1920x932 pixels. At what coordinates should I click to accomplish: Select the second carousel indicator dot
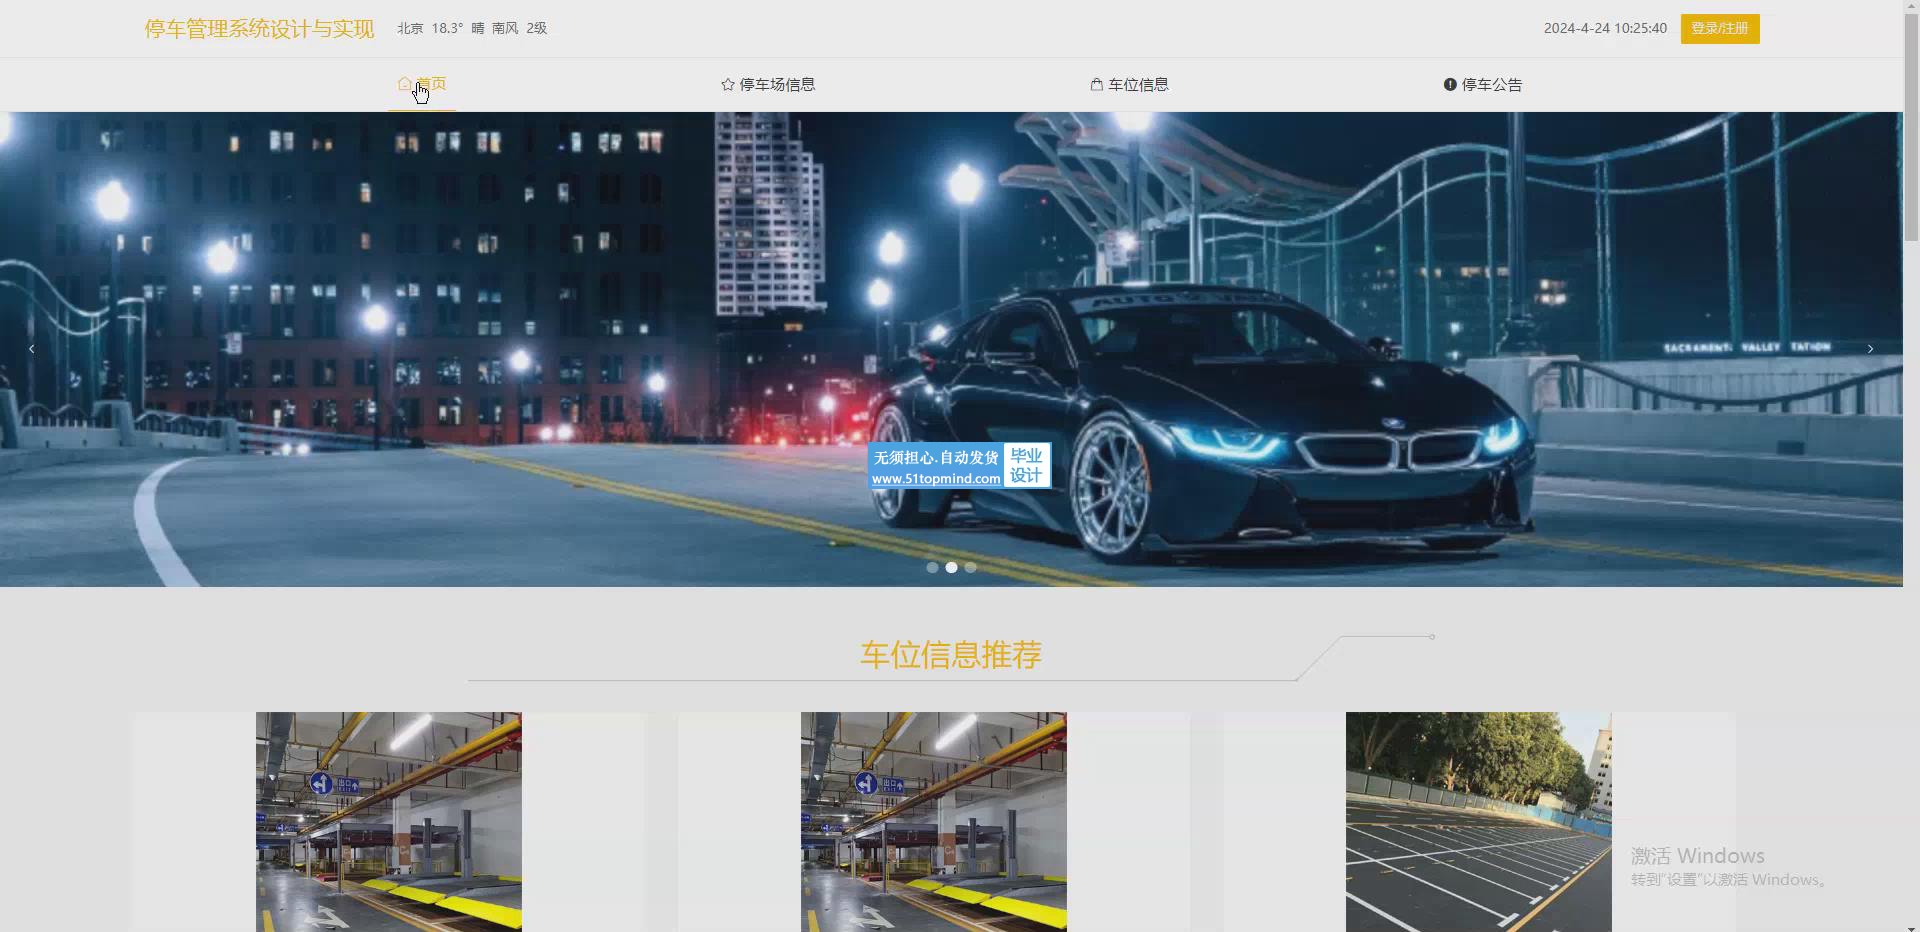click(951, 567)
